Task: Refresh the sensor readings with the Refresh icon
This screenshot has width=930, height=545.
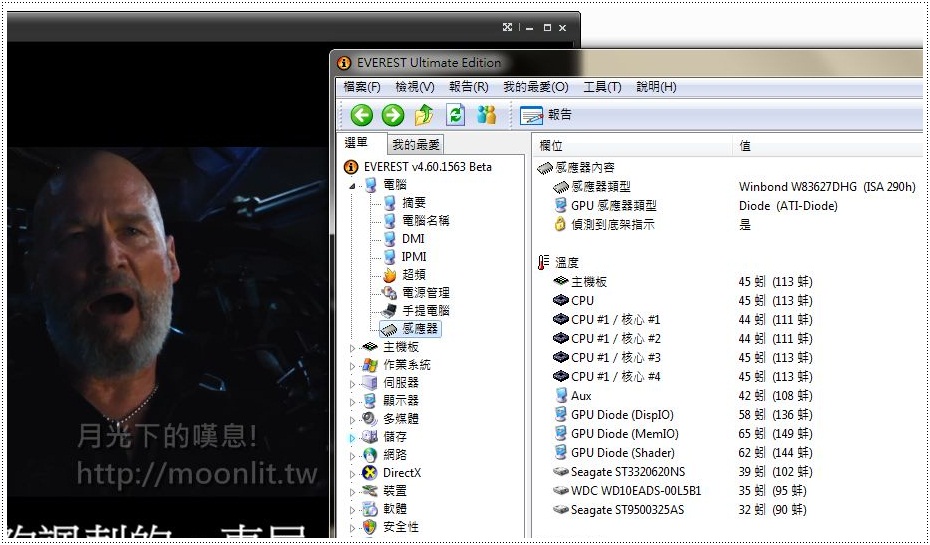Action: 455,115
